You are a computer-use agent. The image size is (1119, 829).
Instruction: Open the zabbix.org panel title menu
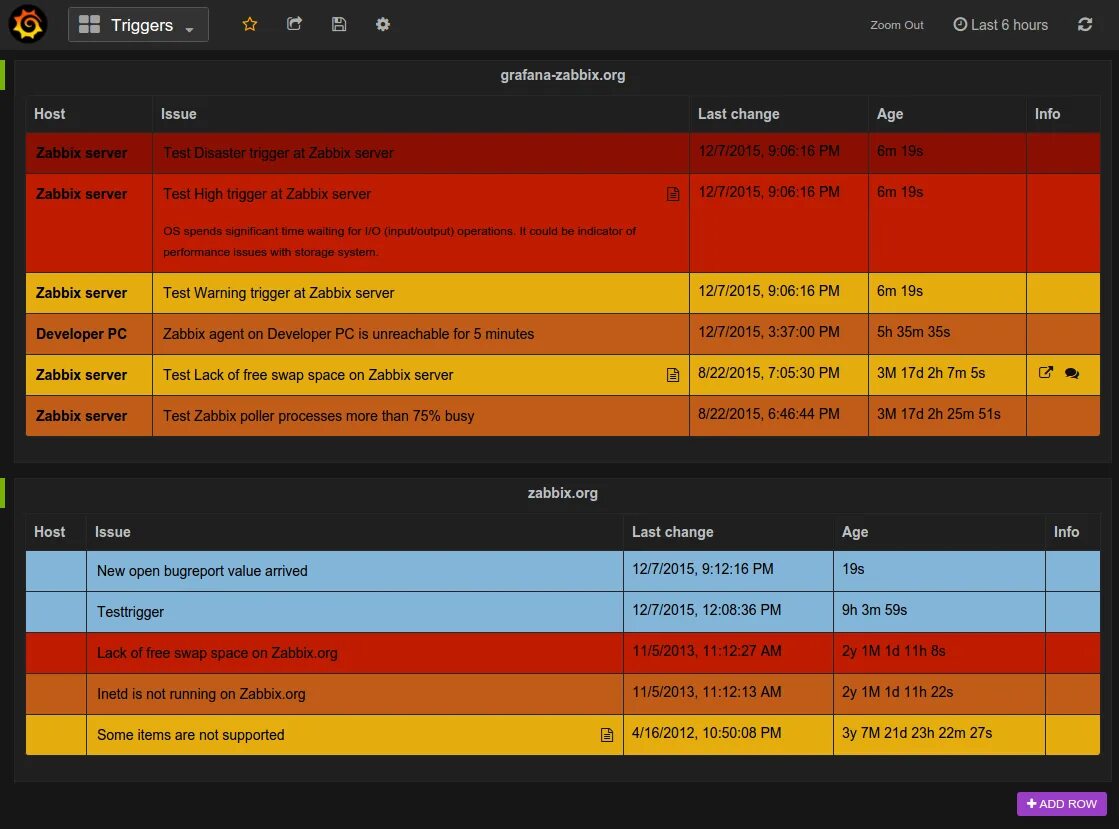tap(562, 493)
